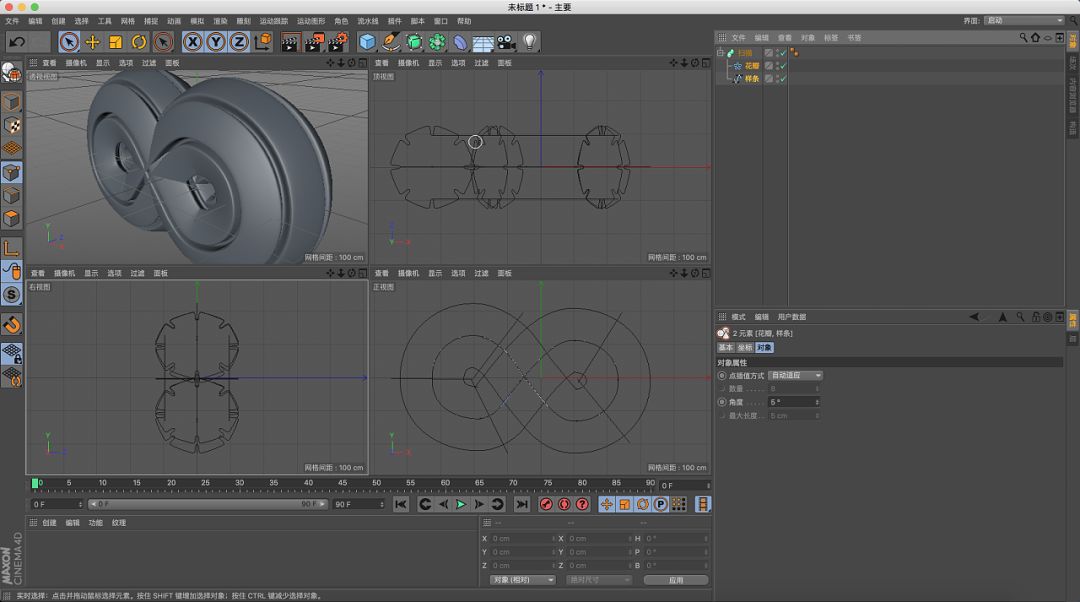Select the Live Selection tool
1080x602 pixels.
[x=69, y=42]
